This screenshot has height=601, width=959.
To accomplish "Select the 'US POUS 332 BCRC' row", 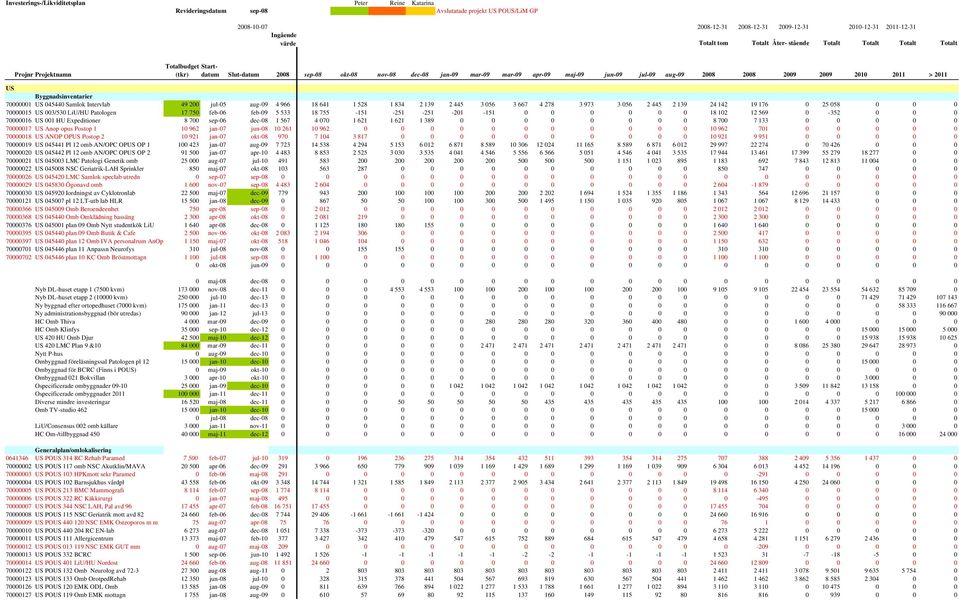I will tap(63, 555).
